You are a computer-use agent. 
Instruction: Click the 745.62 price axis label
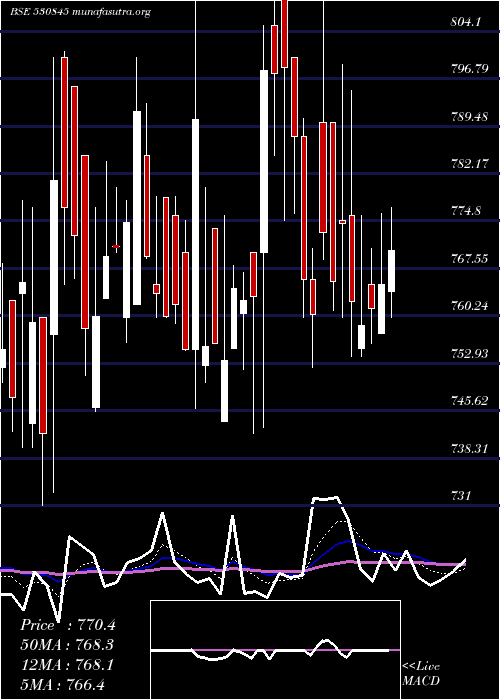tap(469, 400)
